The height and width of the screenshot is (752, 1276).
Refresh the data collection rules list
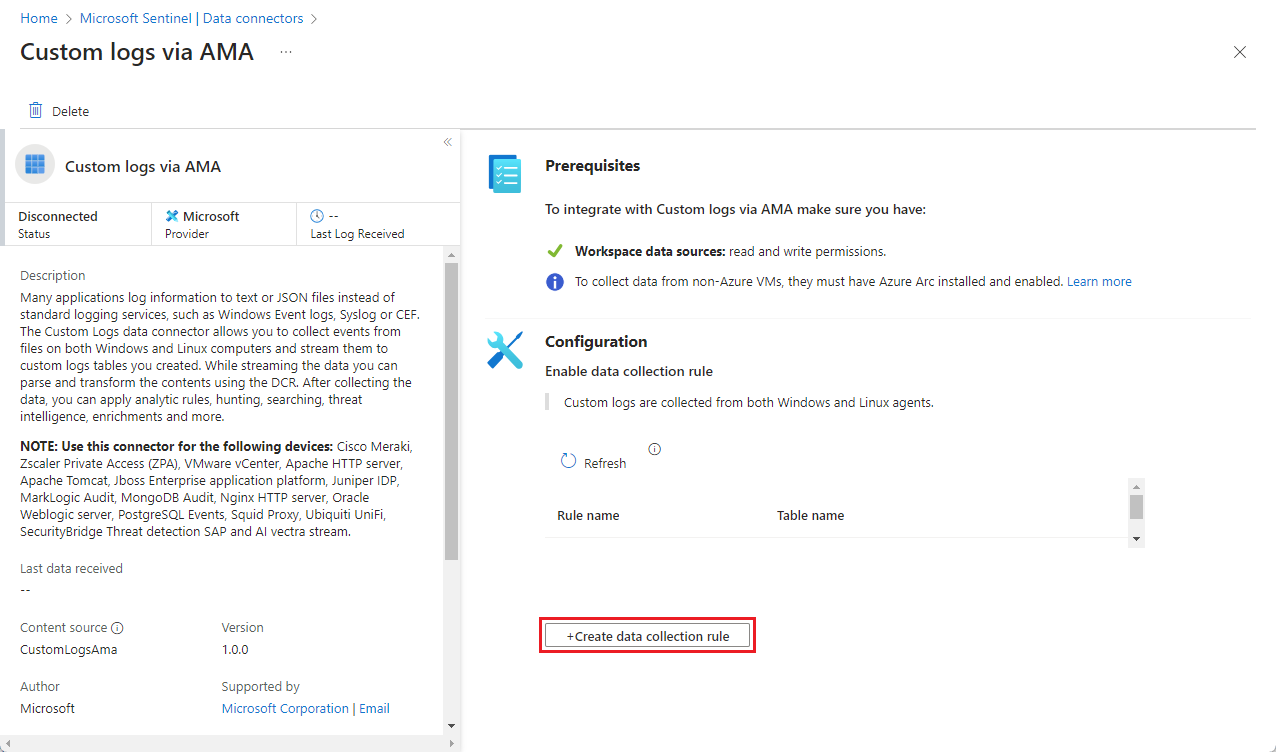pyautogui.click(x=593, y=462)
